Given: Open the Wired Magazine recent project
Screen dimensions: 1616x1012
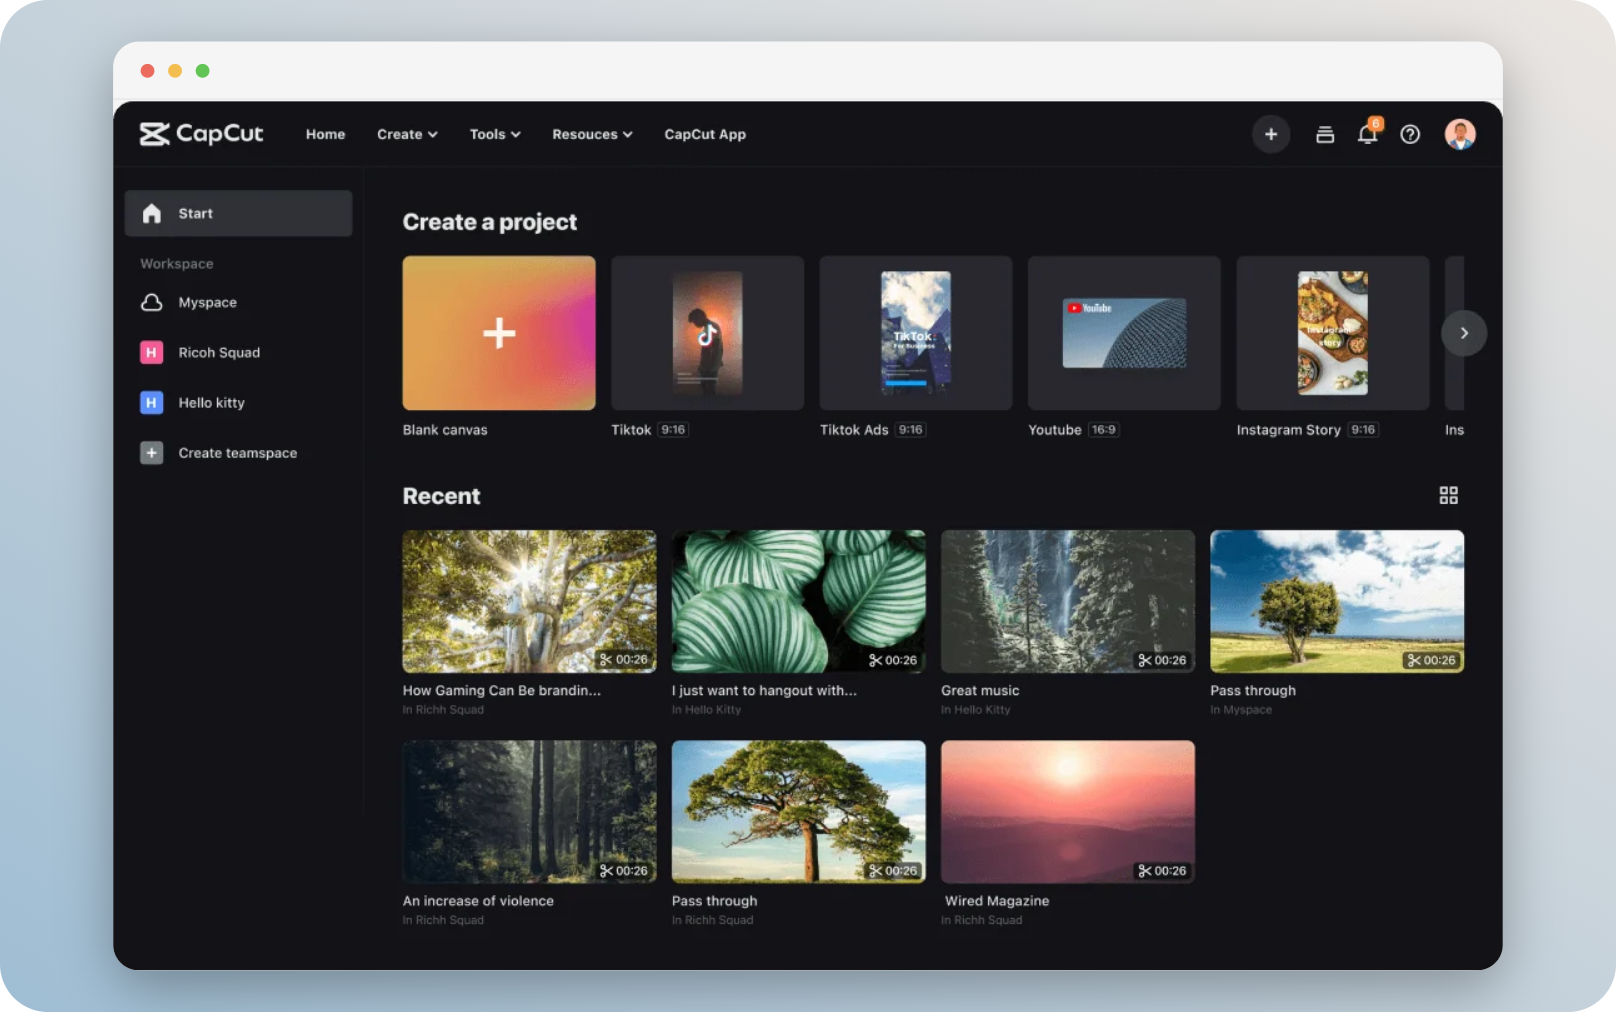Looking at the screenshot, I should [x=1067, y=811].
